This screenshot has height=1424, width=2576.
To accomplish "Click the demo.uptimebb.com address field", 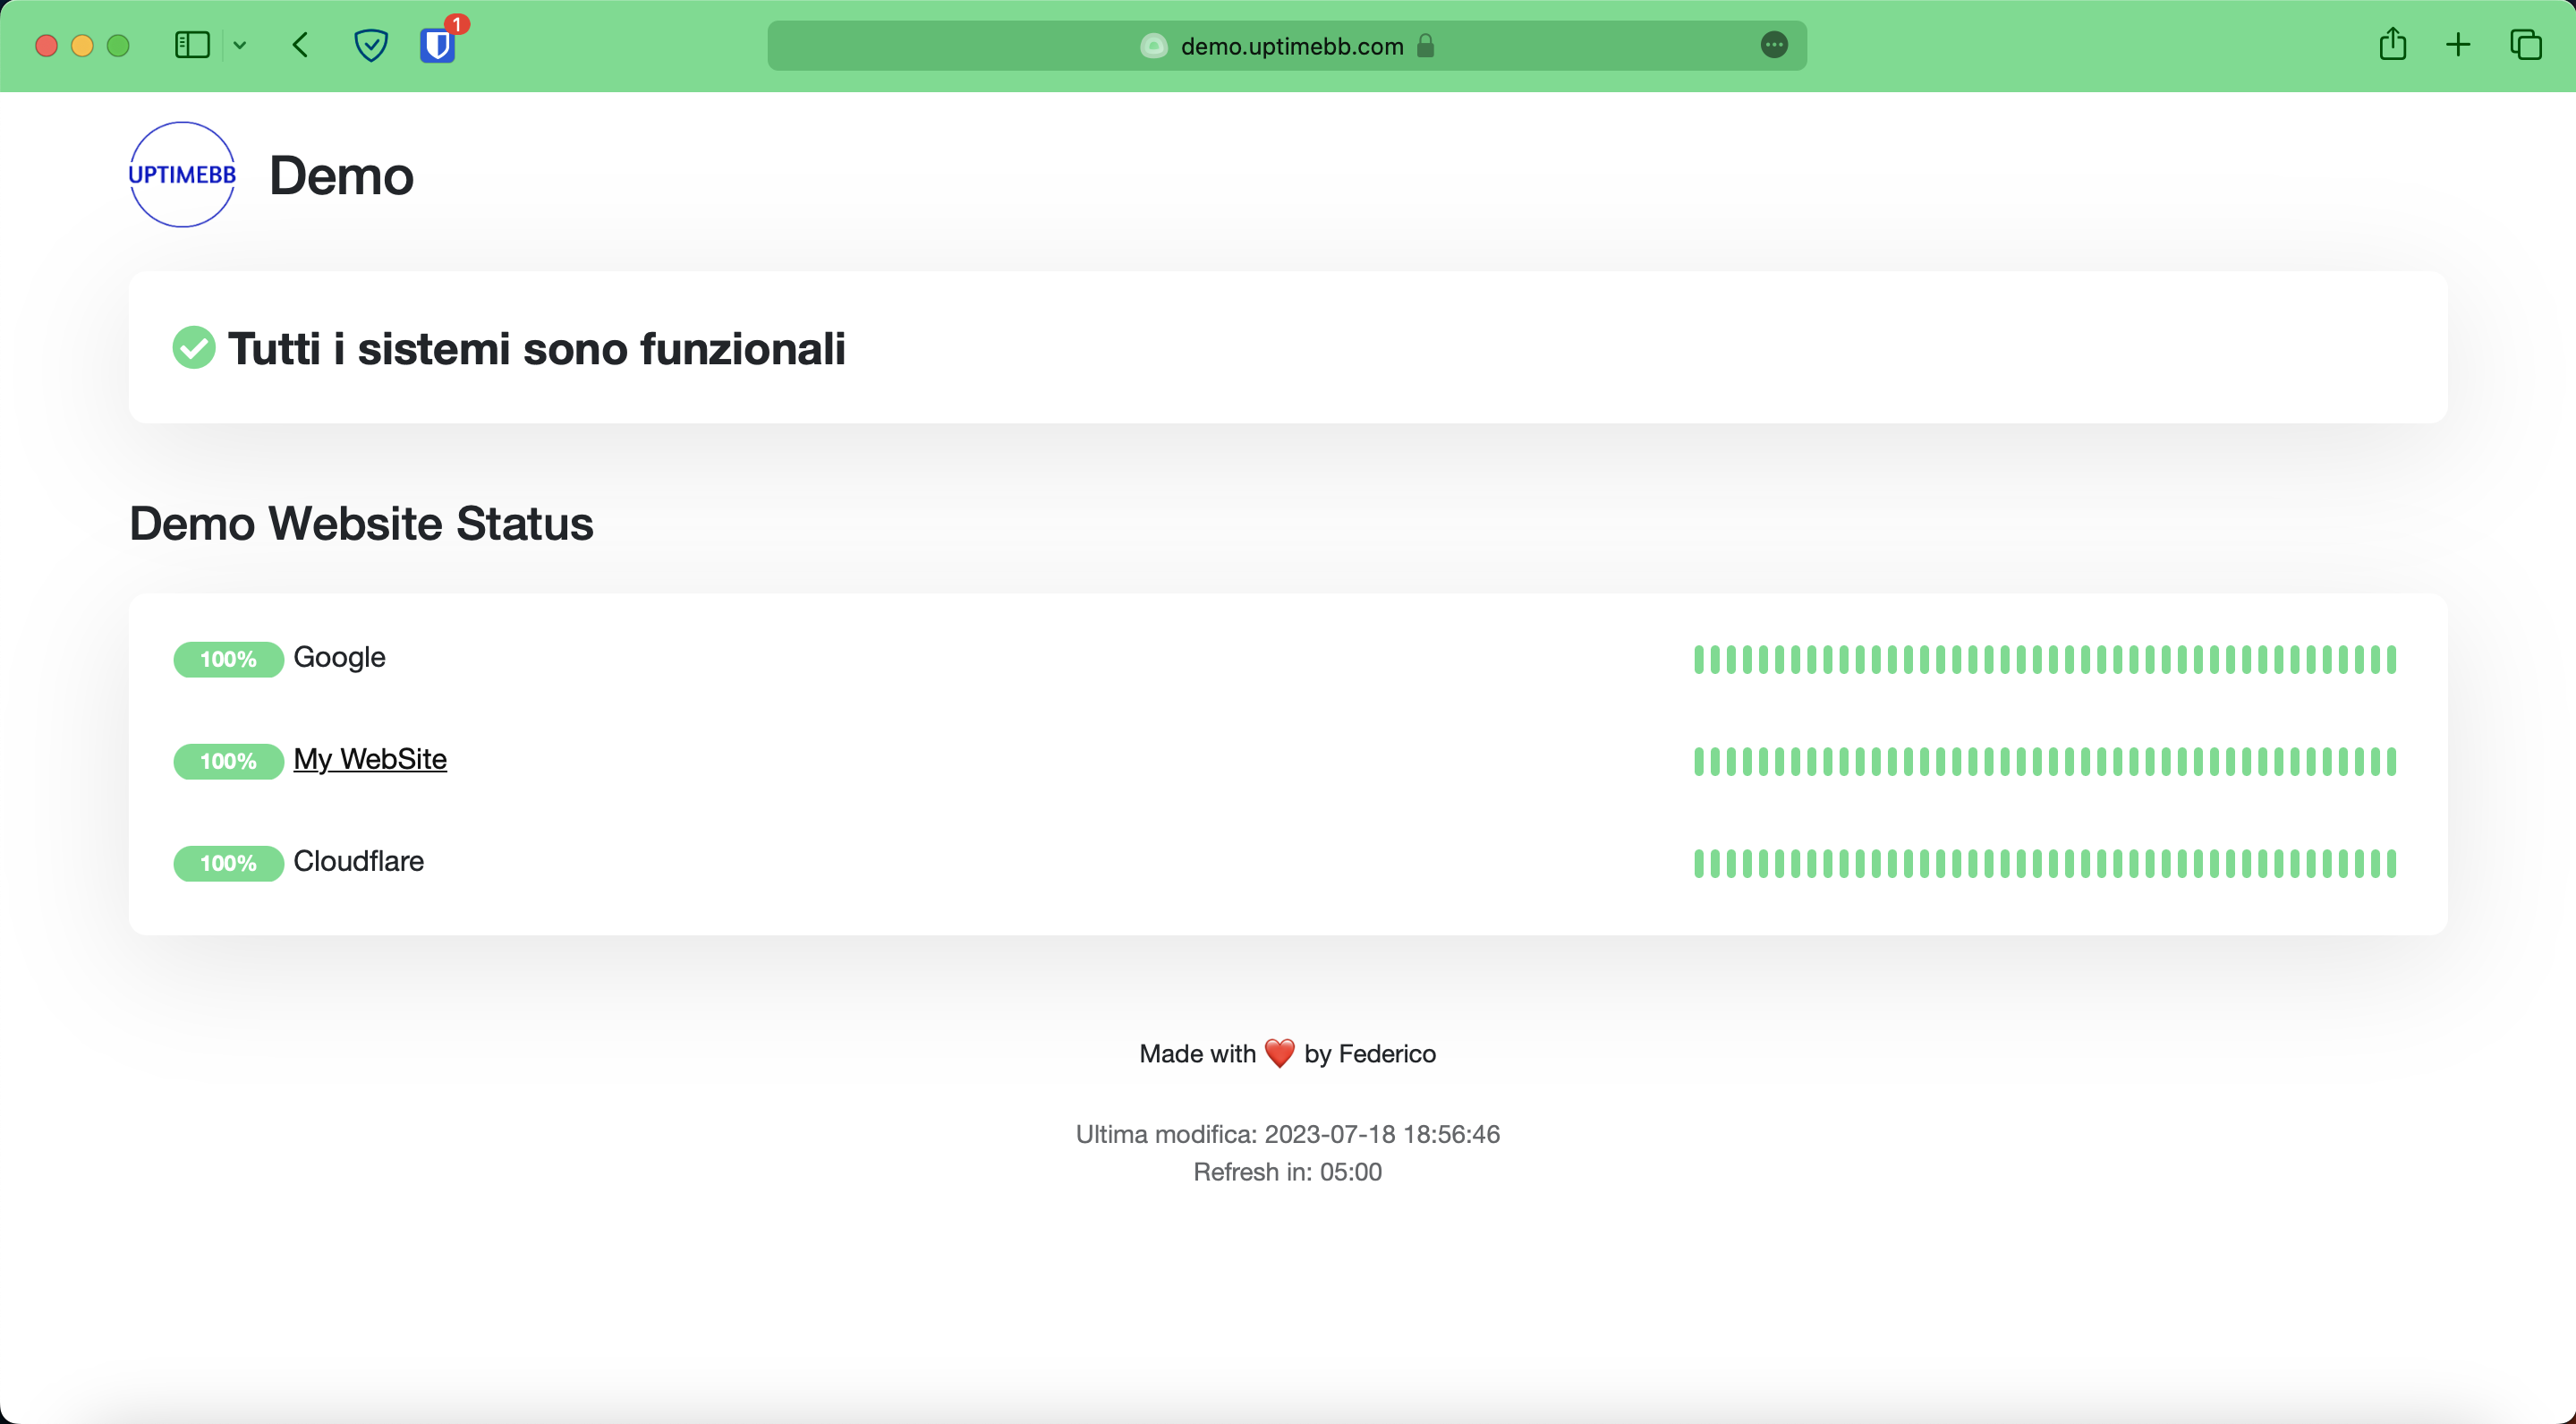I will [x=1292, y=46].
